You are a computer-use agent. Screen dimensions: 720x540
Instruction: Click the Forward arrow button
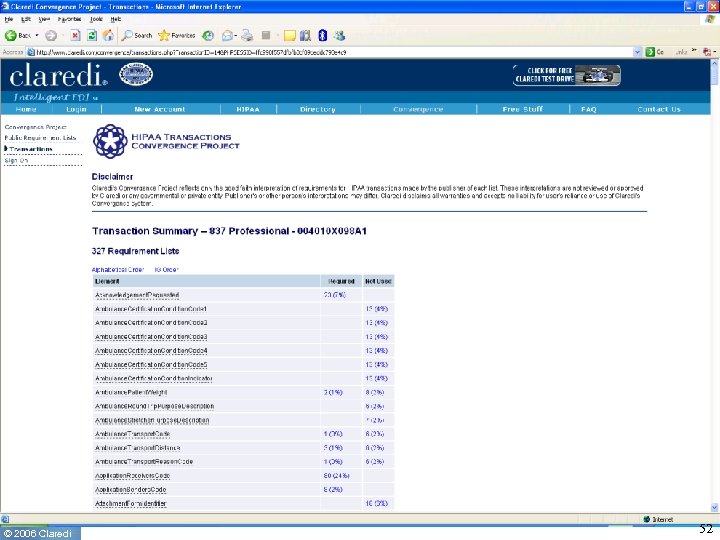51,35
